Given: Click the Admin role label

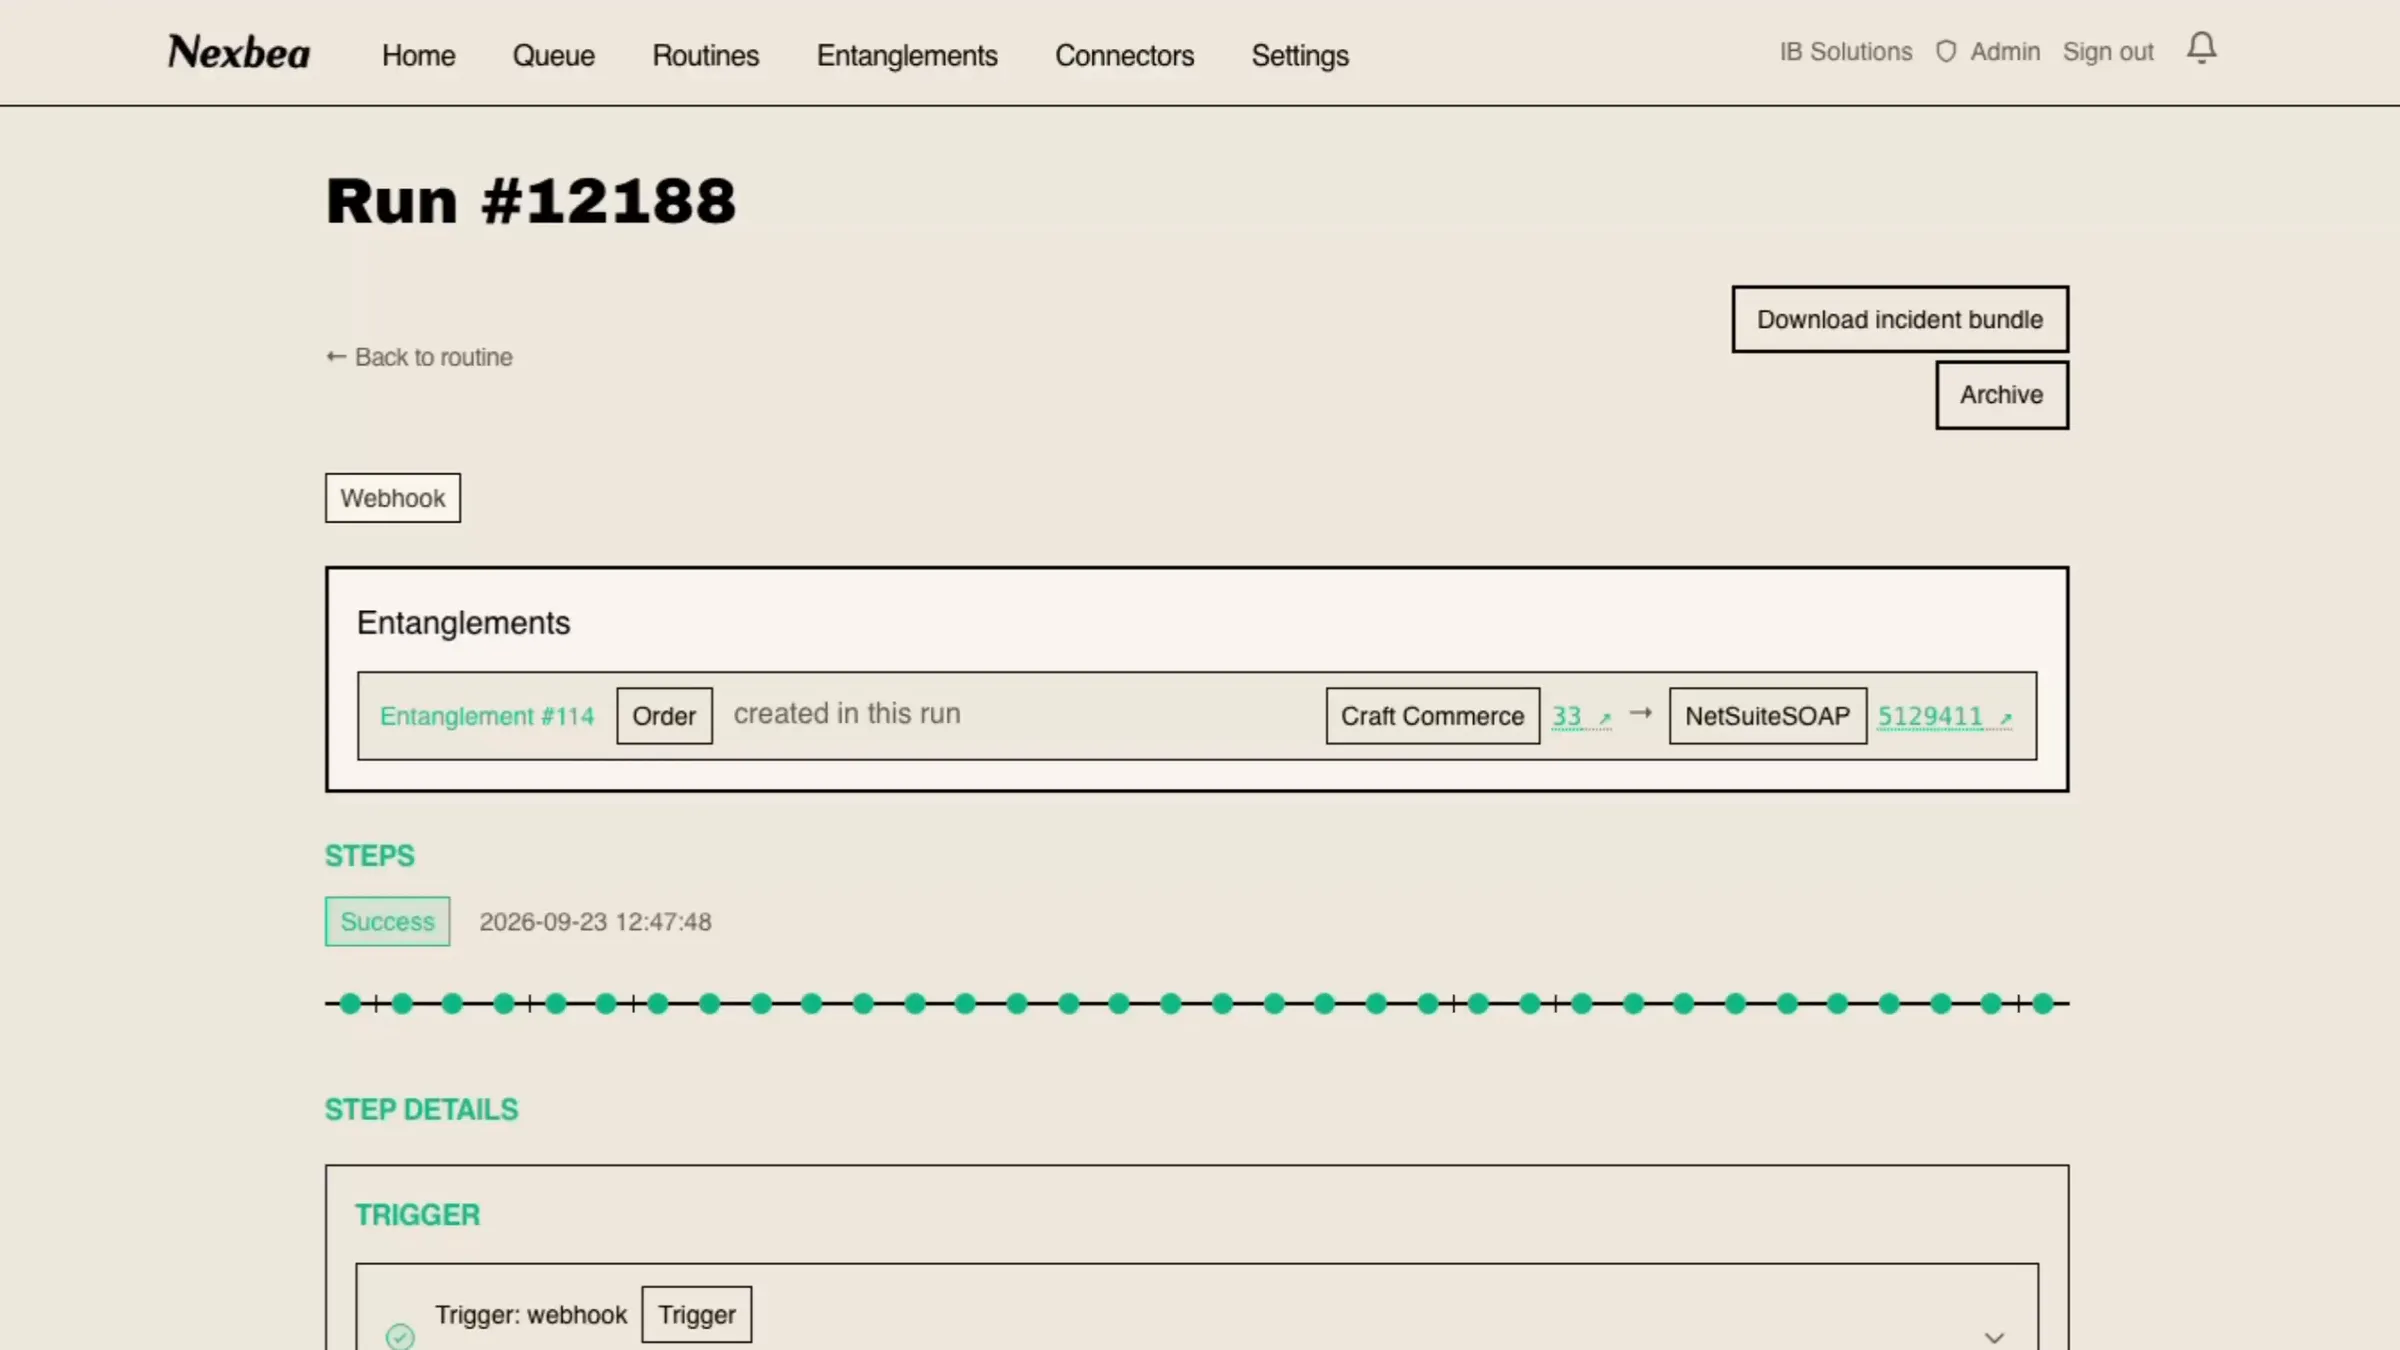Looking at the screenshot, I should (x=2004, y=51).
